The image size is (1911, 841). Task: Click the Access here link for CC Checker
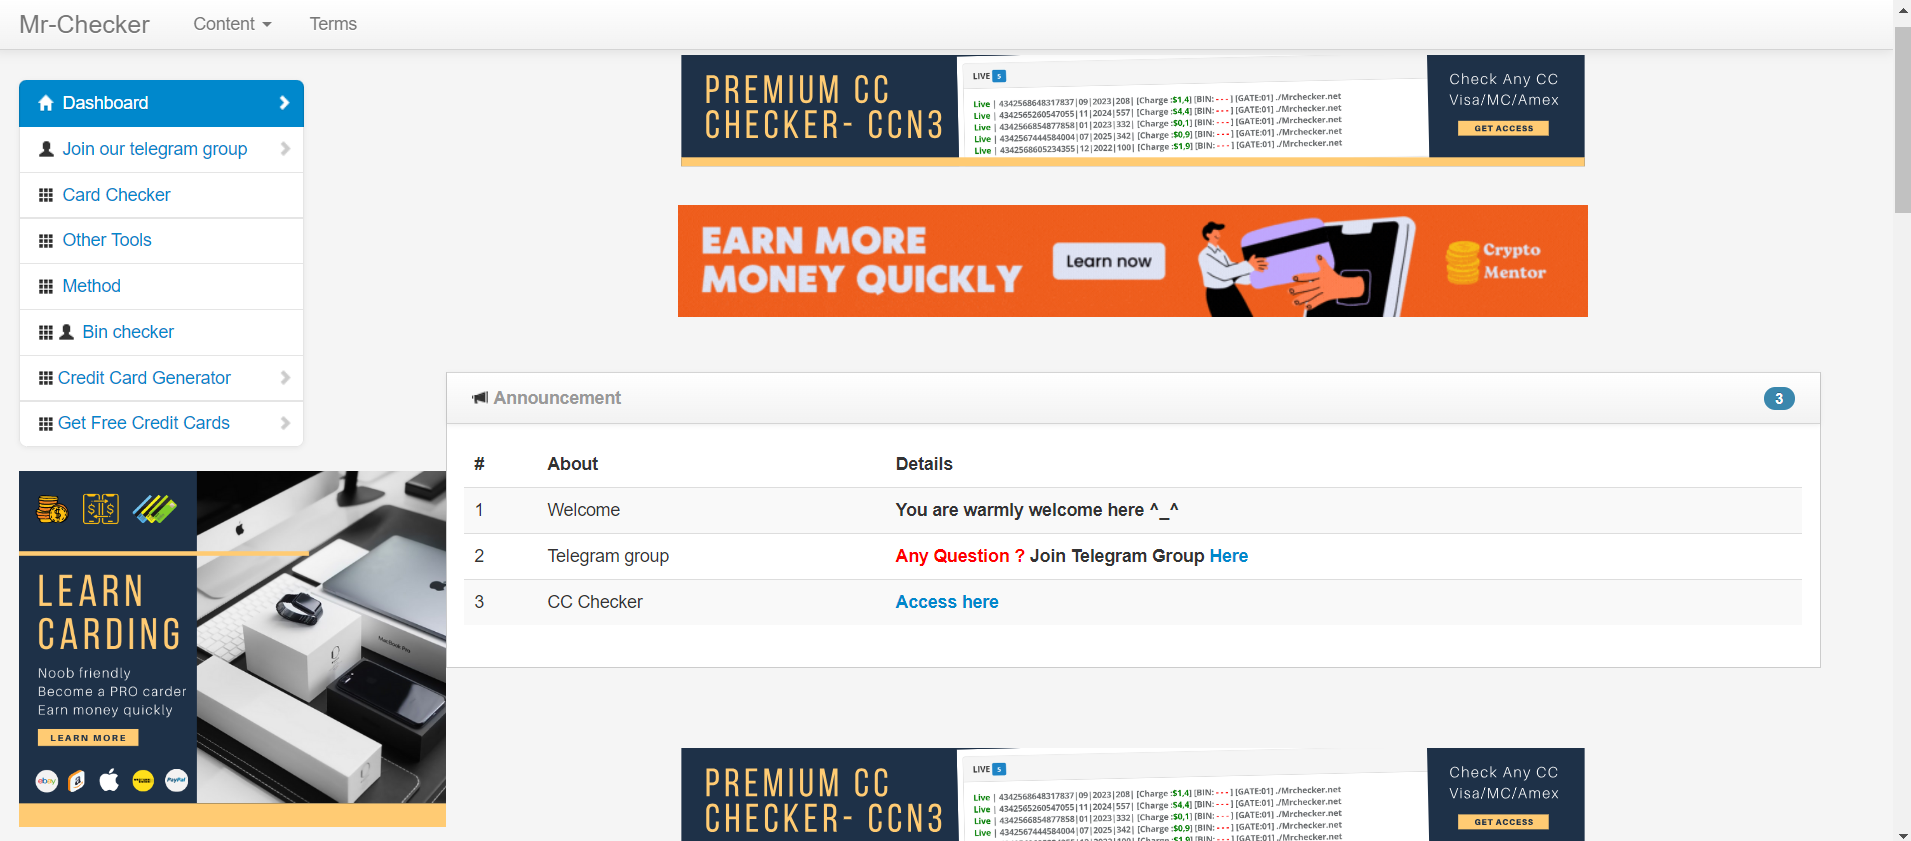947,602
